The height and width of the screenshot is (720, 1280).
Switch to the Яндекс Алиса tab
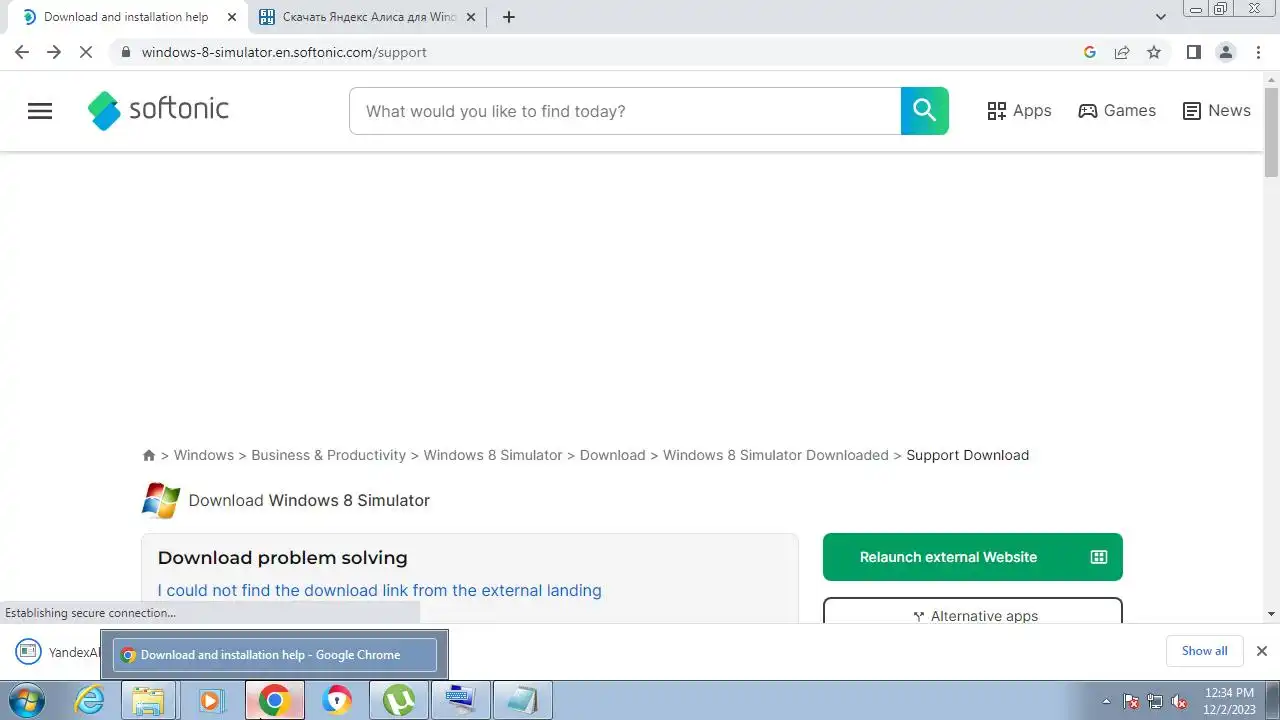click(368, 17)
